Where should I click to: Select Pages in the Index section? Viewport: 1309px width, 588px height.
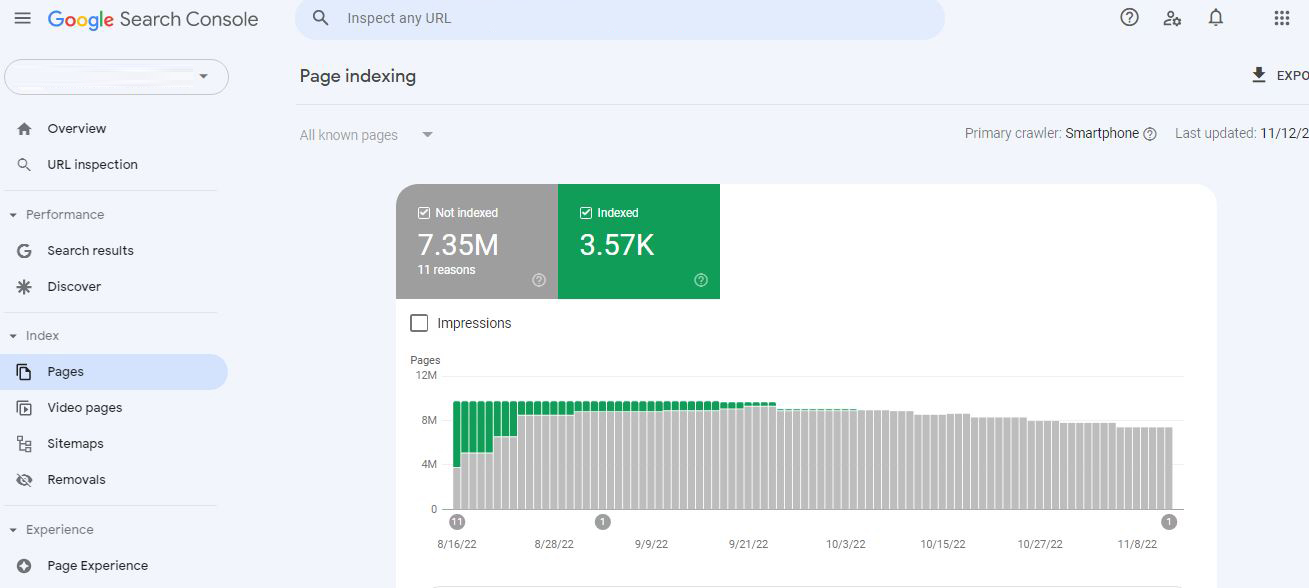coord(114,372)
